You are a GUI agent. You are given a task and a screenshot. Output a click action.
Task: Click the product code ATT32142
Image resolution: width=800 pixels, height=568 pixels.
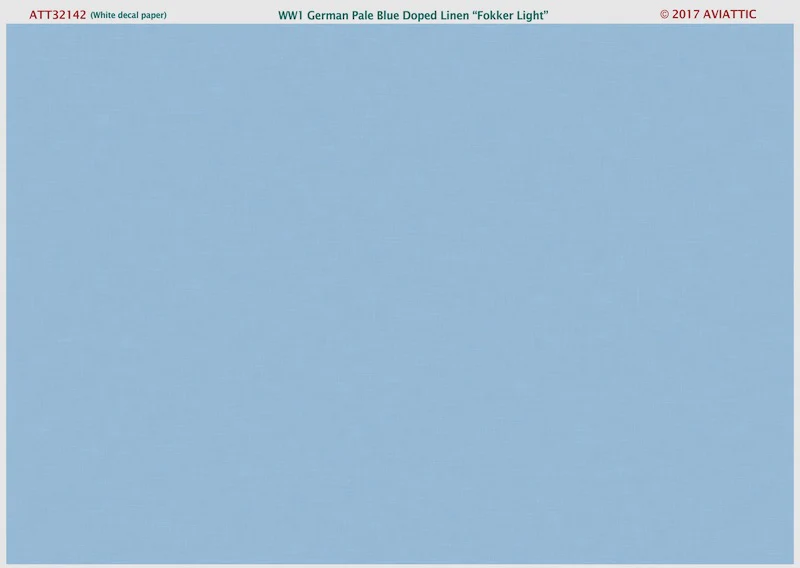coord(58,15)
